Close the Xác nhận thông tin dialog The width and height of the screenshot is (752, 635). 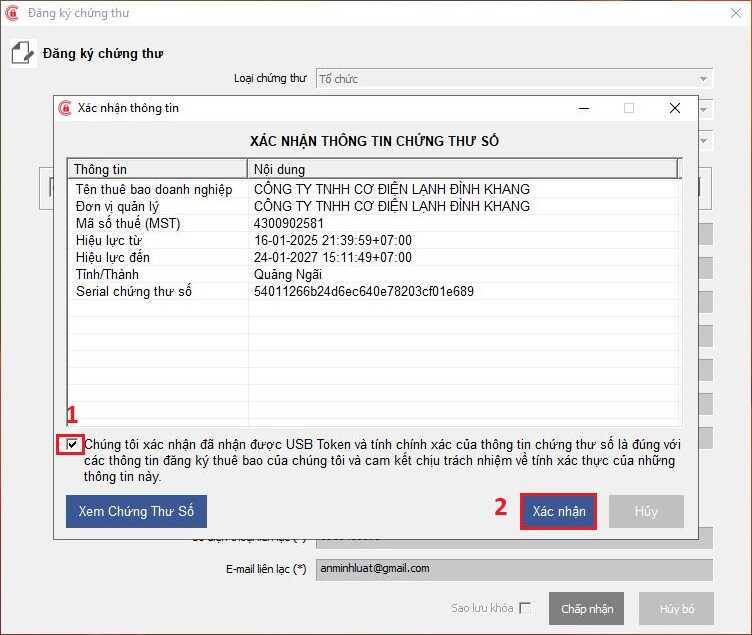(675, 108)
